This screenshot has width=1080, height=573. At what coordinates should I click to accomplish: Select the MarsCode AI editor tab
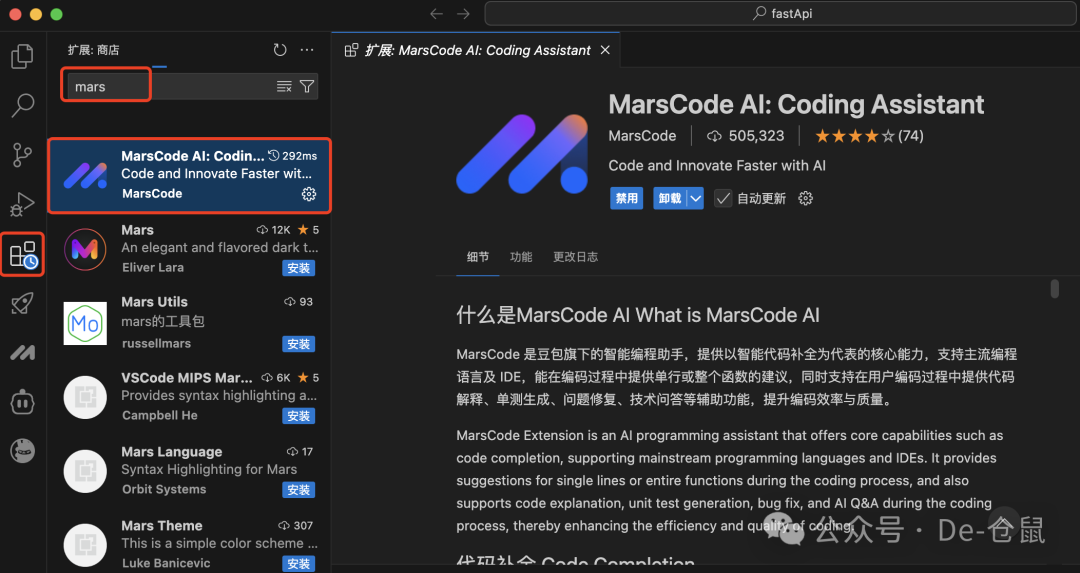coord(476,50)
